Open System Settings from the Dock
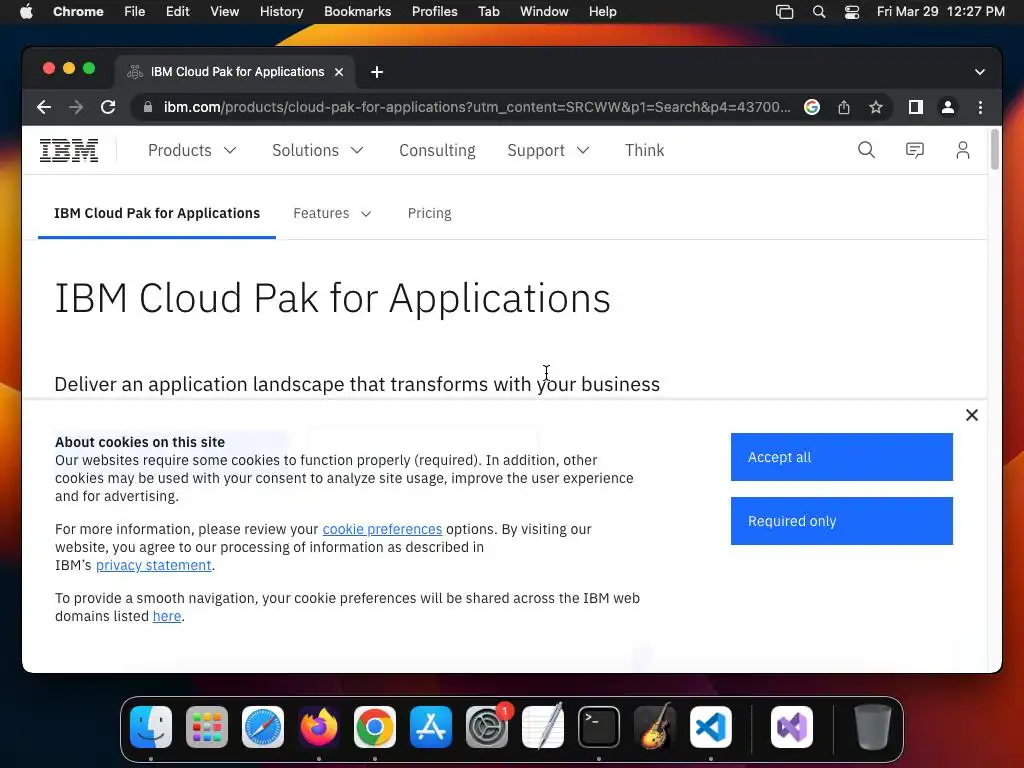The image size is (1024, 768). click(487, 727)
